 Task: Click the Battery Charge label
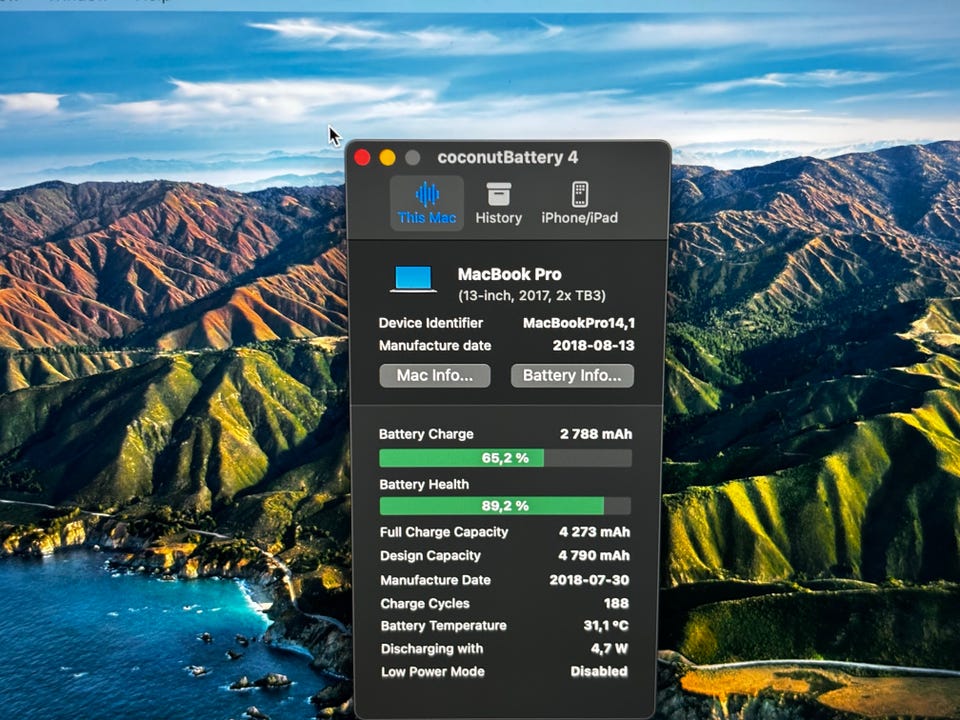[426, 434]
